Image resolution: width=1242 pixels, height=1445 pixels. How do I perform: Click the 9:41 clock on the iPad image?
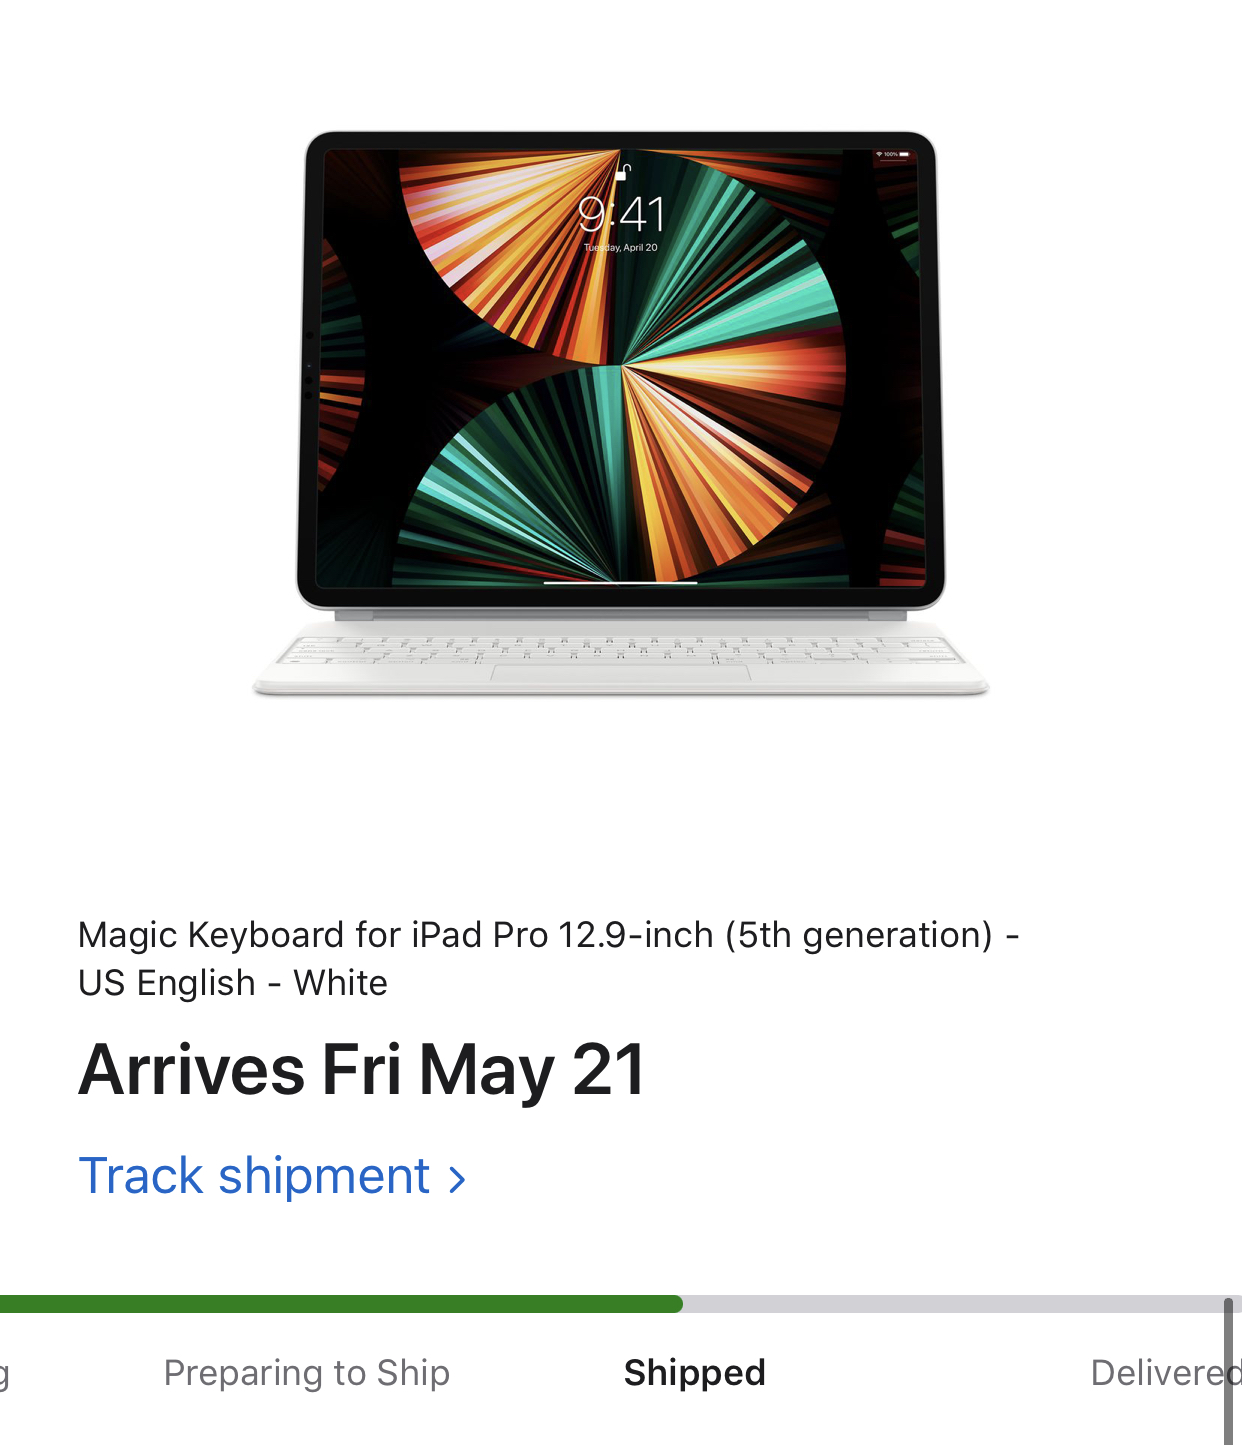pyautogui.click(x=622, y=214)
